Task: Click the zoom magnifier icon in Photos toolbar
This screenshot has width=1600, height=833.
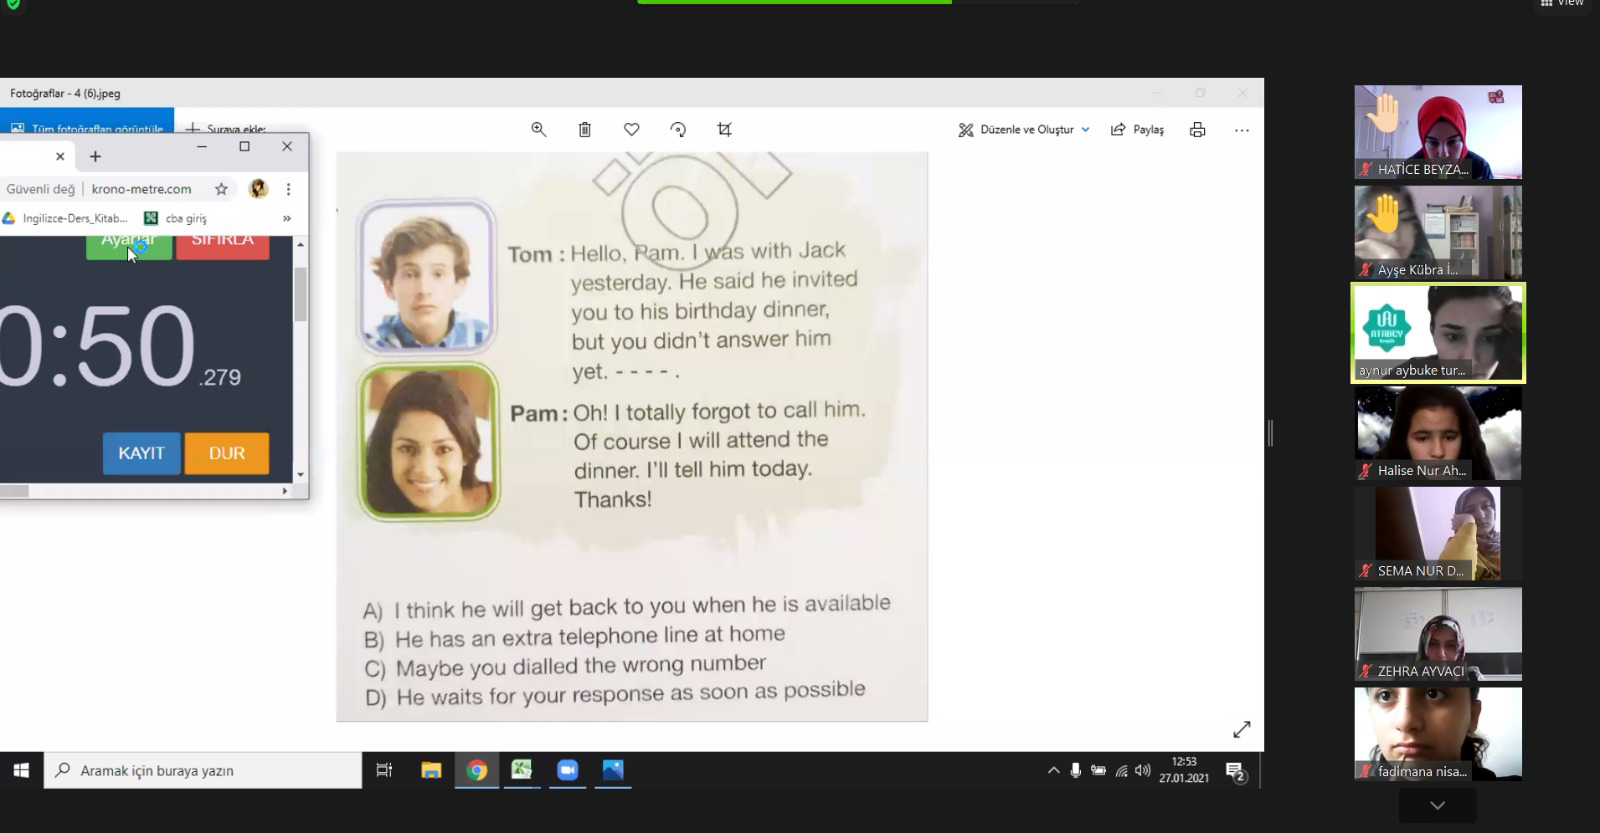Action: tap(539, 129)
